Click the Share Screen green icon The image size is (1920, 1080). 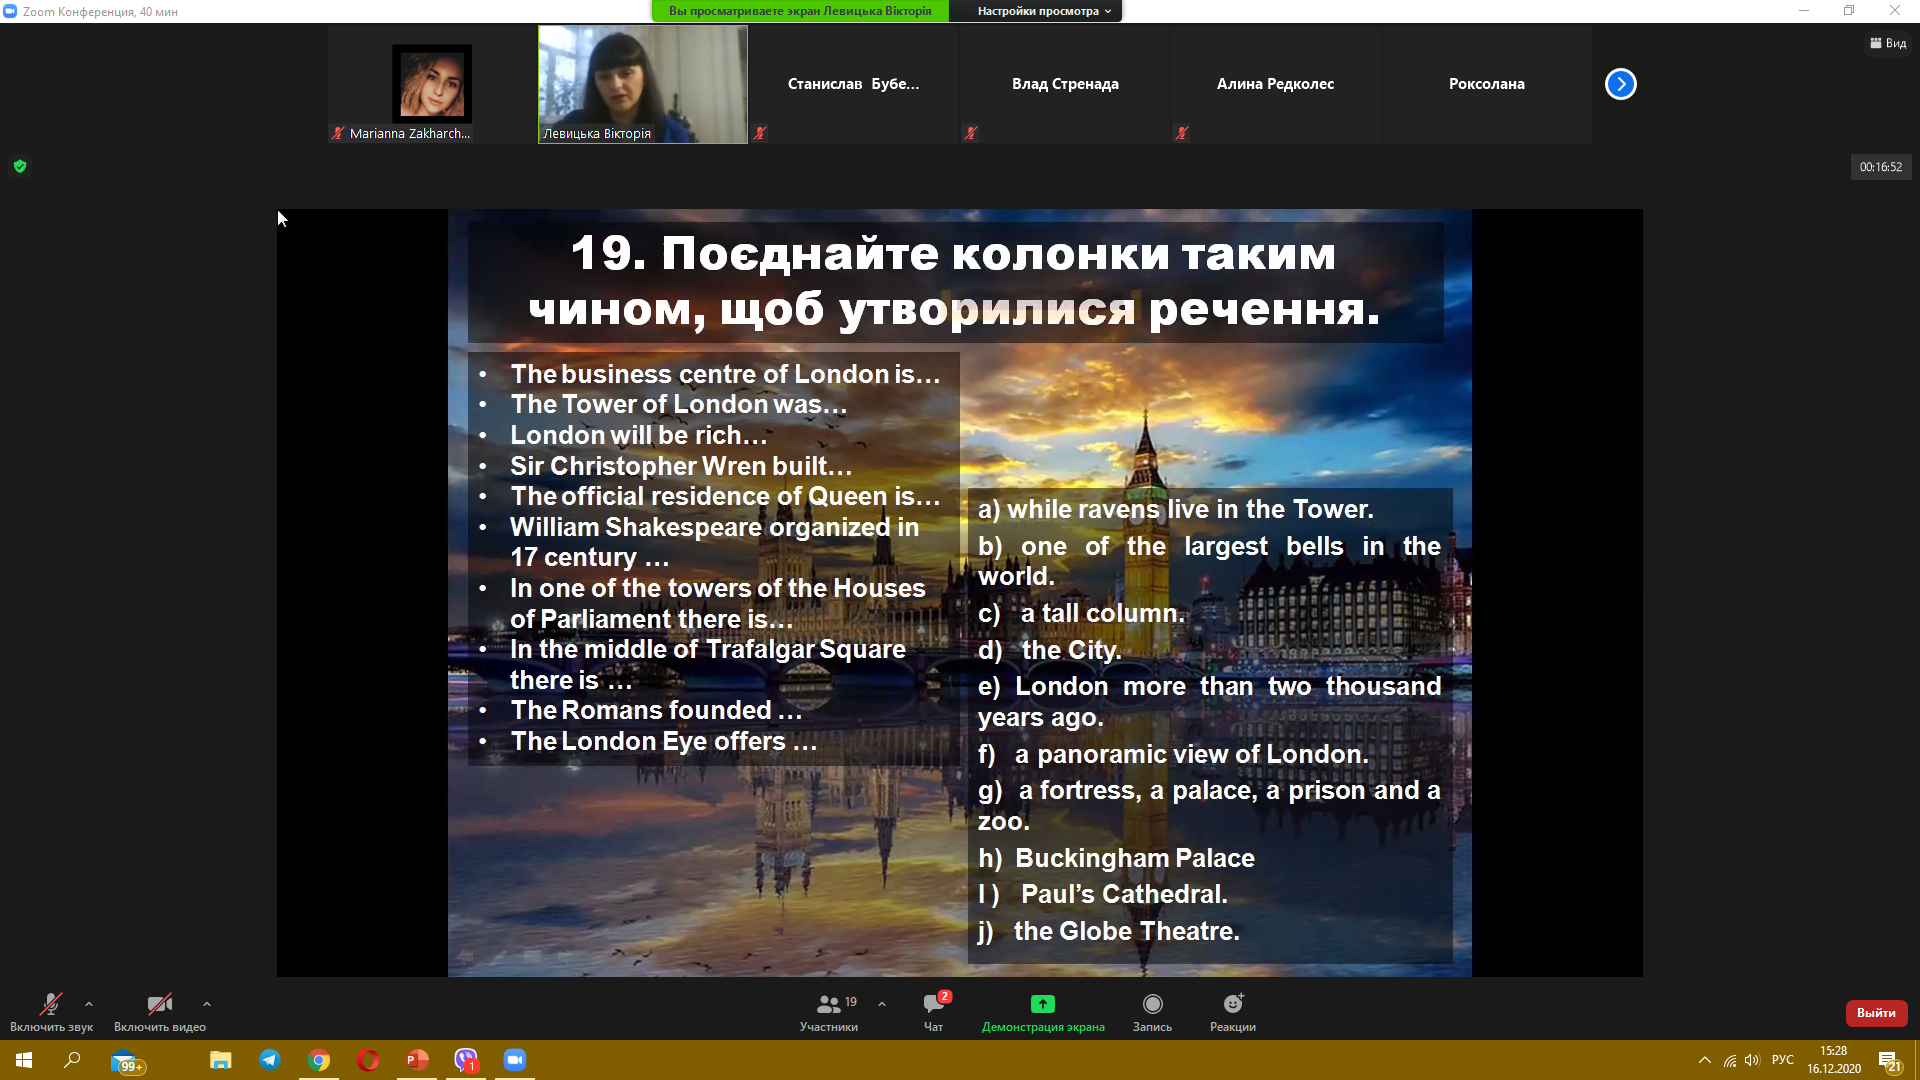(1042, 1004)
